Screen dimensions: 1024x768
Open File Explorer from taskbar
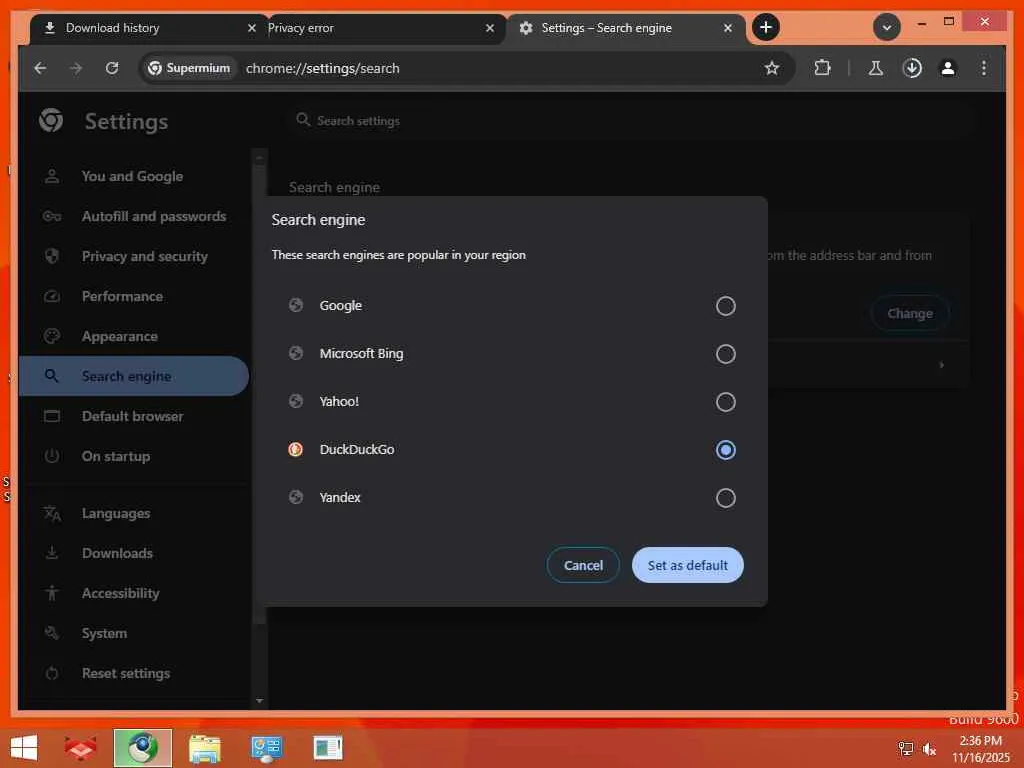[x=204, y=748]
